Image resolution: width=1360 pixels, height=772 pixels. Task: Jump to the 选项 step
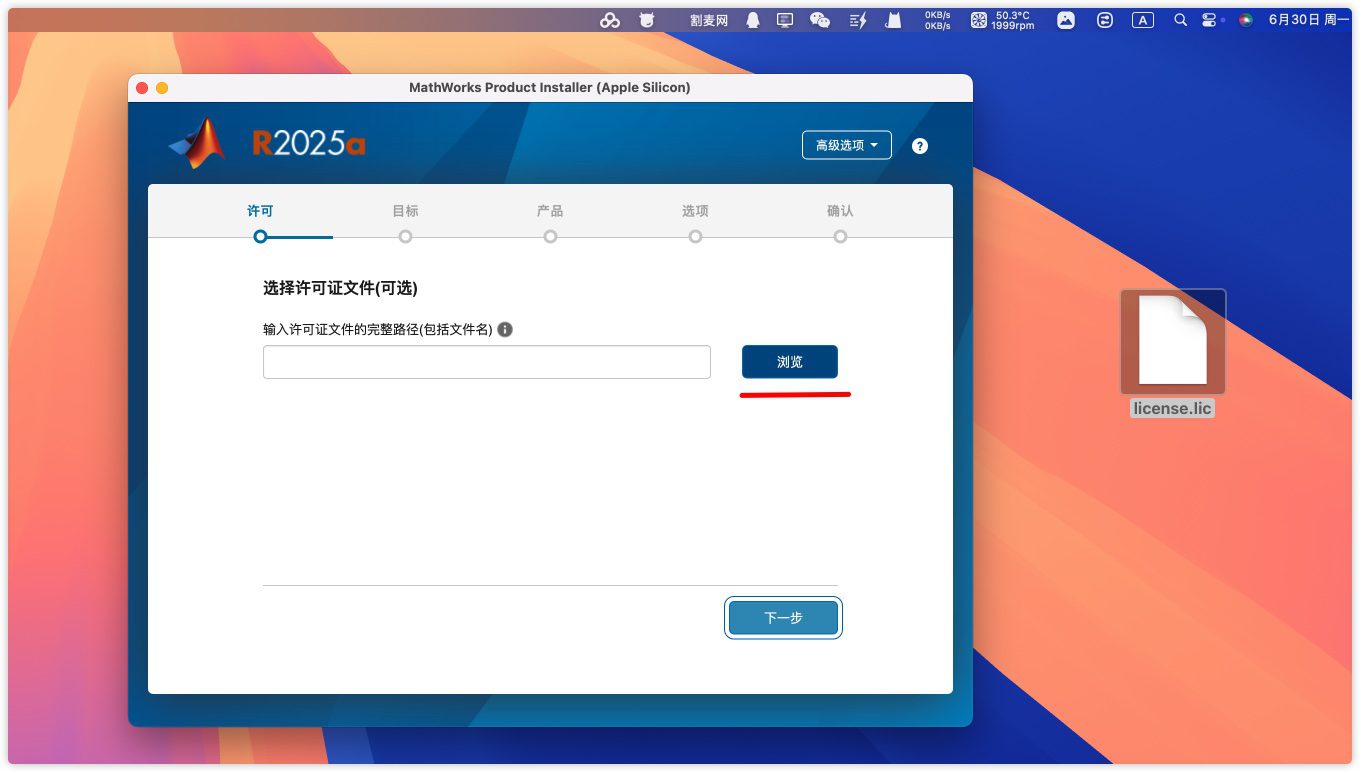pyautogui.click(x=695, y=212)
